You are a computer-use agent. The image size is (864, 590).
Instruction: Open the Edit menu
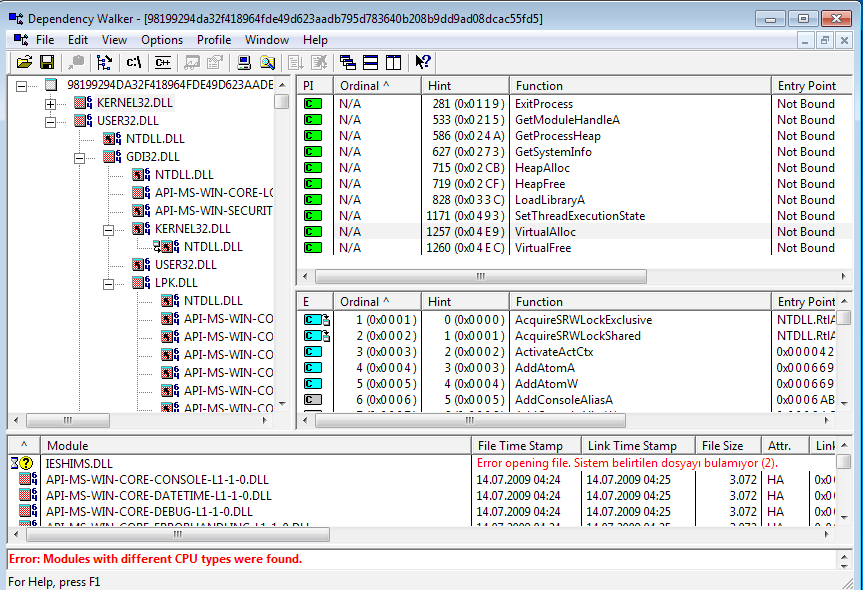78,40
